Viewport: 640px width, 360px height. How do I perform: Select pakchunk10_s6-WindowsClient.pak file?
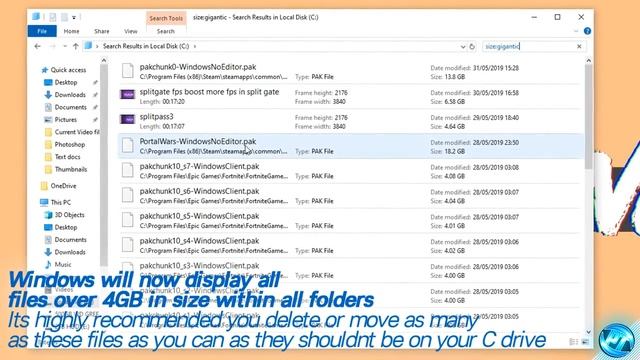[350, 196]
